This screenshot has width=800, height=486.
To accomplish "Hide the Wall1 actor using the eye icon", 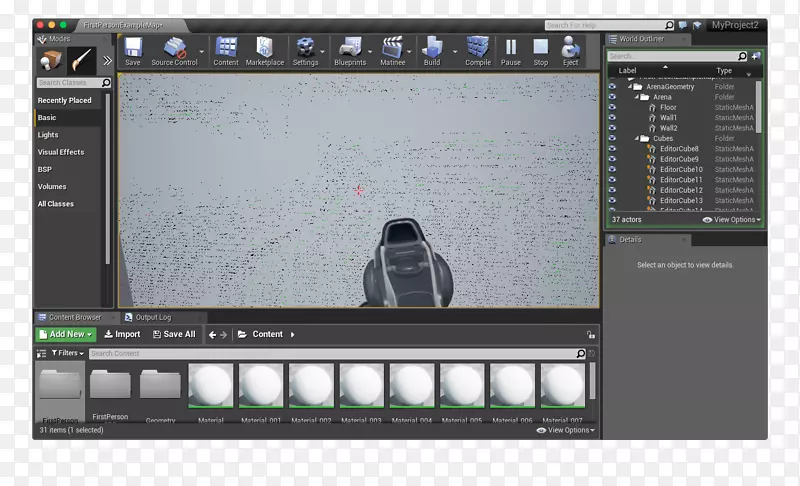I will pyautogui.click(x=612, y=118).
